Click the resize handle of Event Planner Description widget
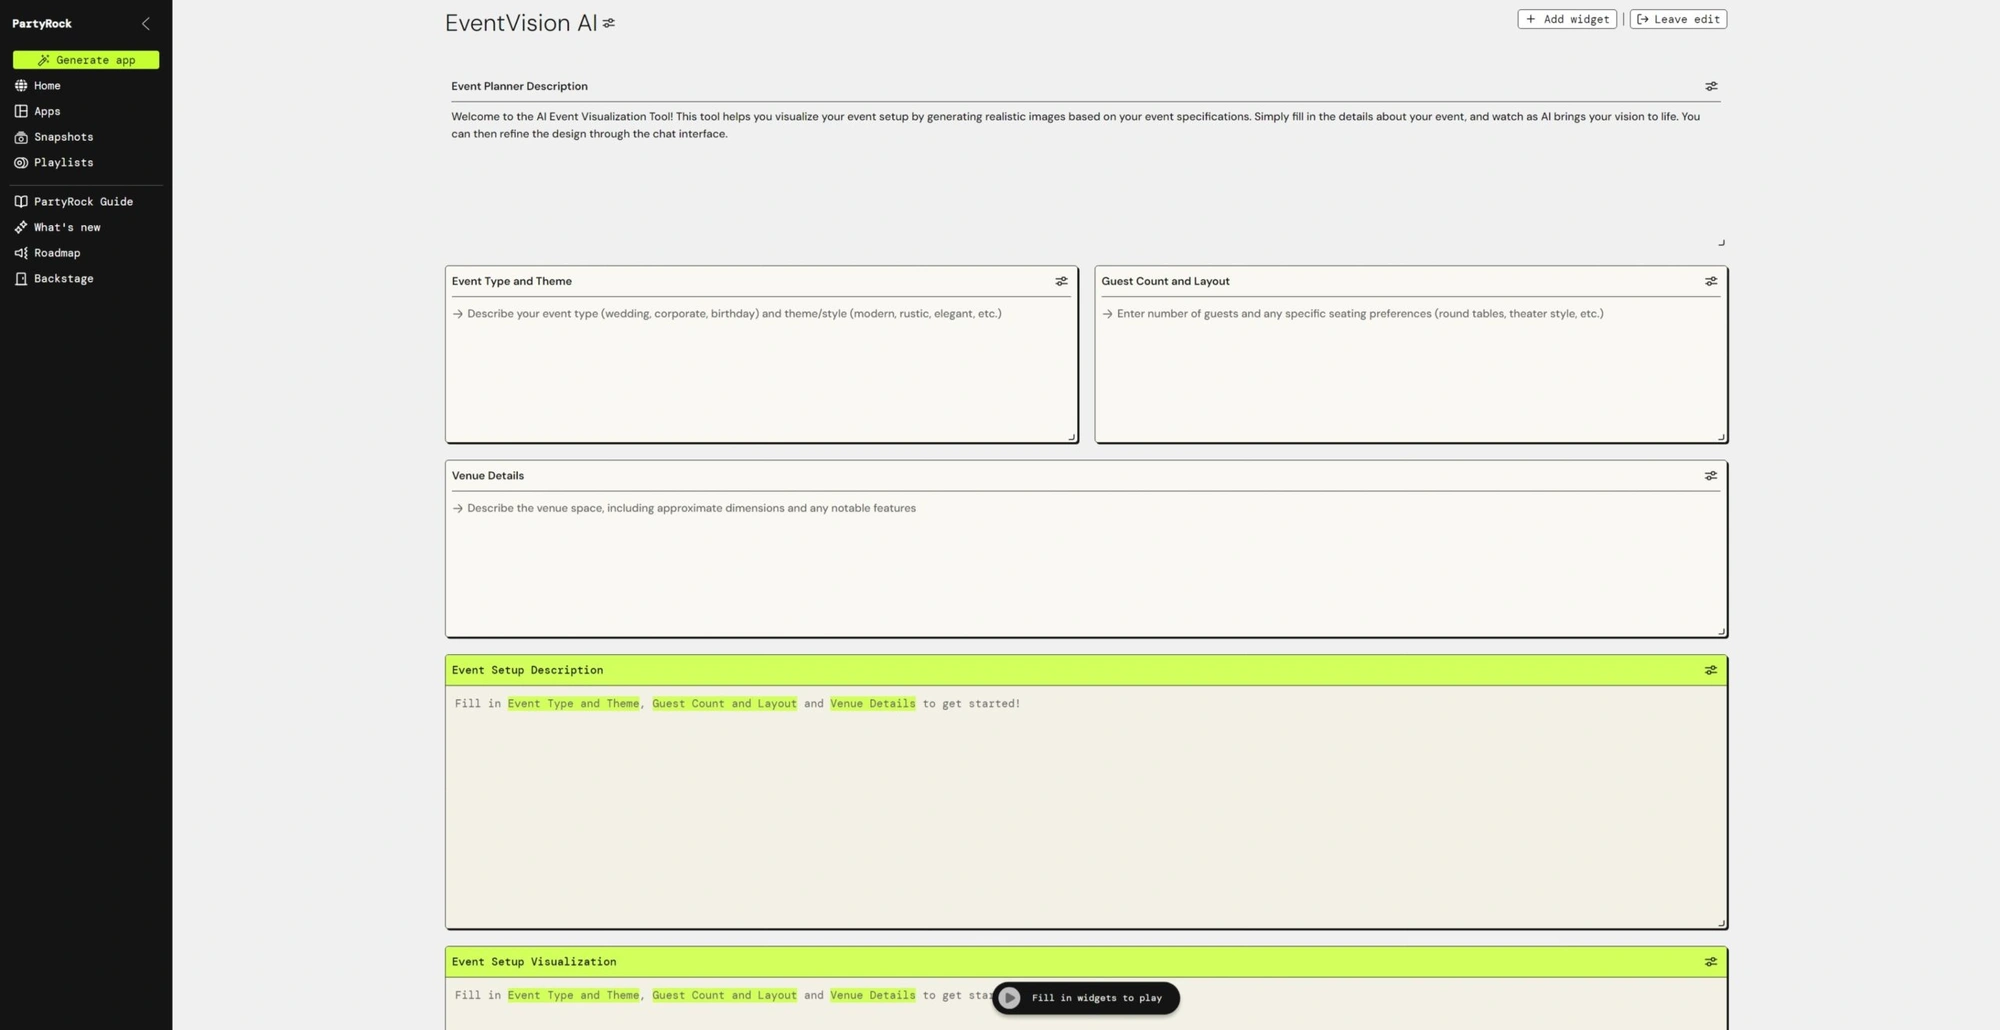This screenshot has width=2000, height=1030. pyautogui.click(x=1721, y=242)
